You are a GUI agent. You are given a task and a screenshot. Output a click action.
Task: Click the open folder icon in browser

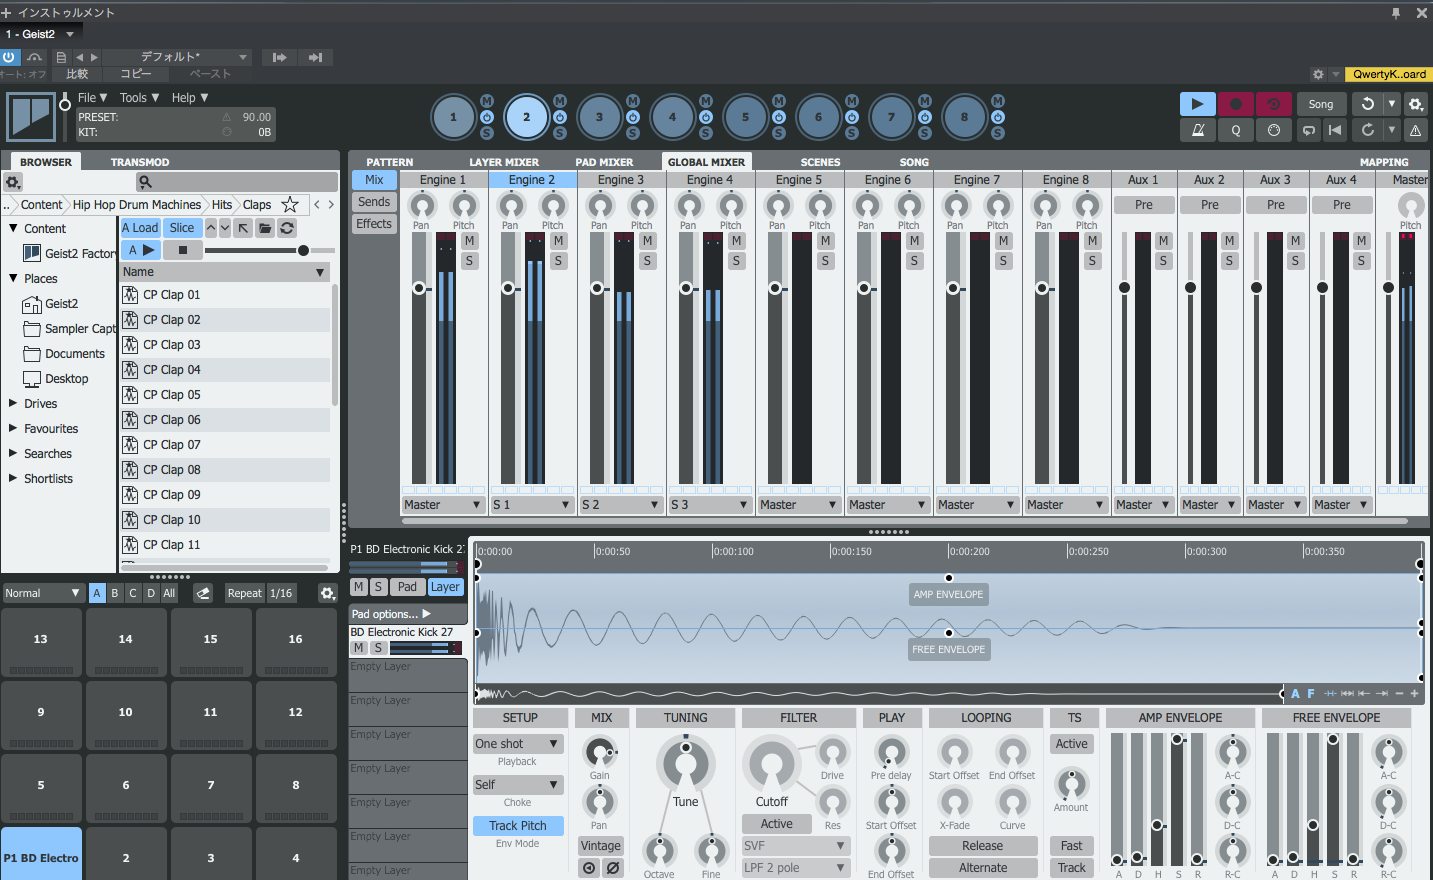(x=265, y=228)
